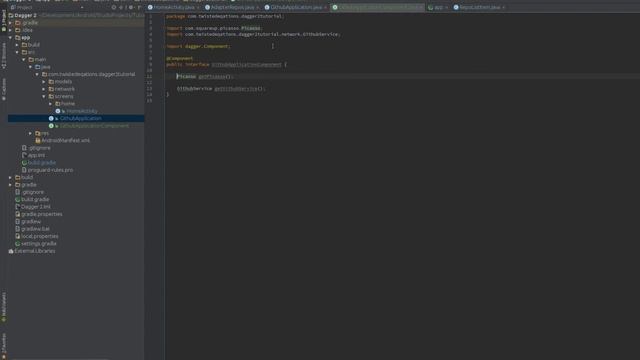Collapse the main folder arrow
The width and height of the screenshot is (640, 360).
(24, 60)
